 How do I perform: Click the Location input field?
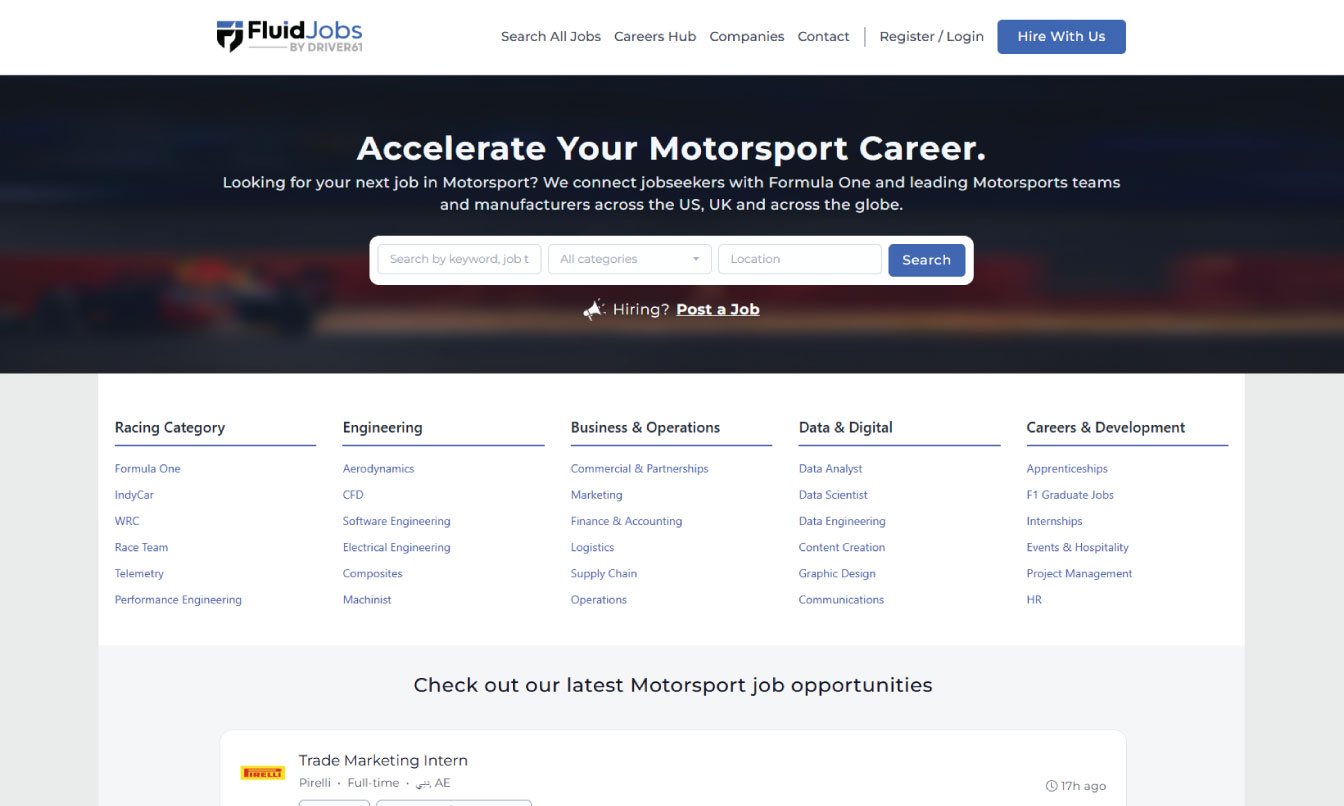[x=799, y=258]
